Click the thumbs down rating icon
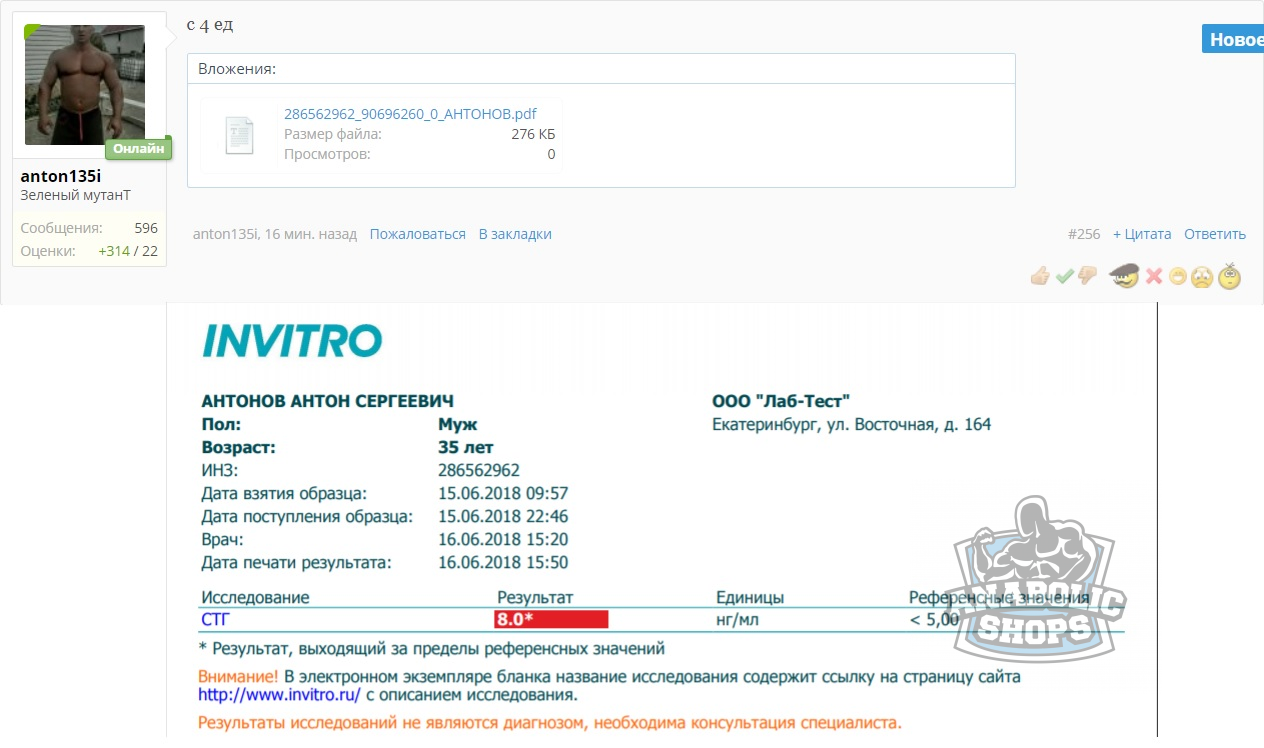1264x748 pixels. pos(1087,276)
